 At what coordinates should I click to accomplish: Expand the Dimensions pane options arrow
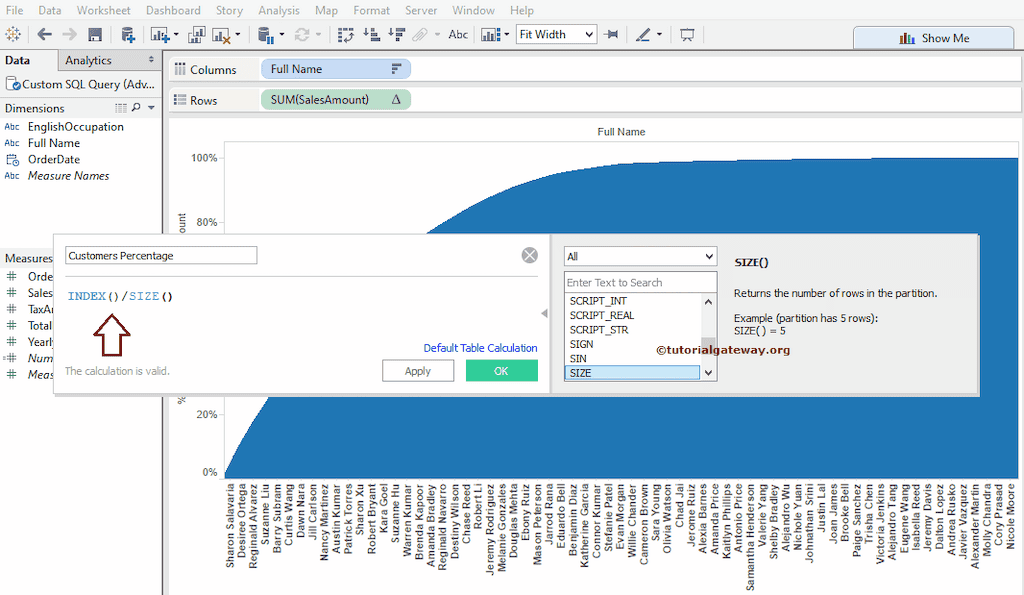point(151,108)
